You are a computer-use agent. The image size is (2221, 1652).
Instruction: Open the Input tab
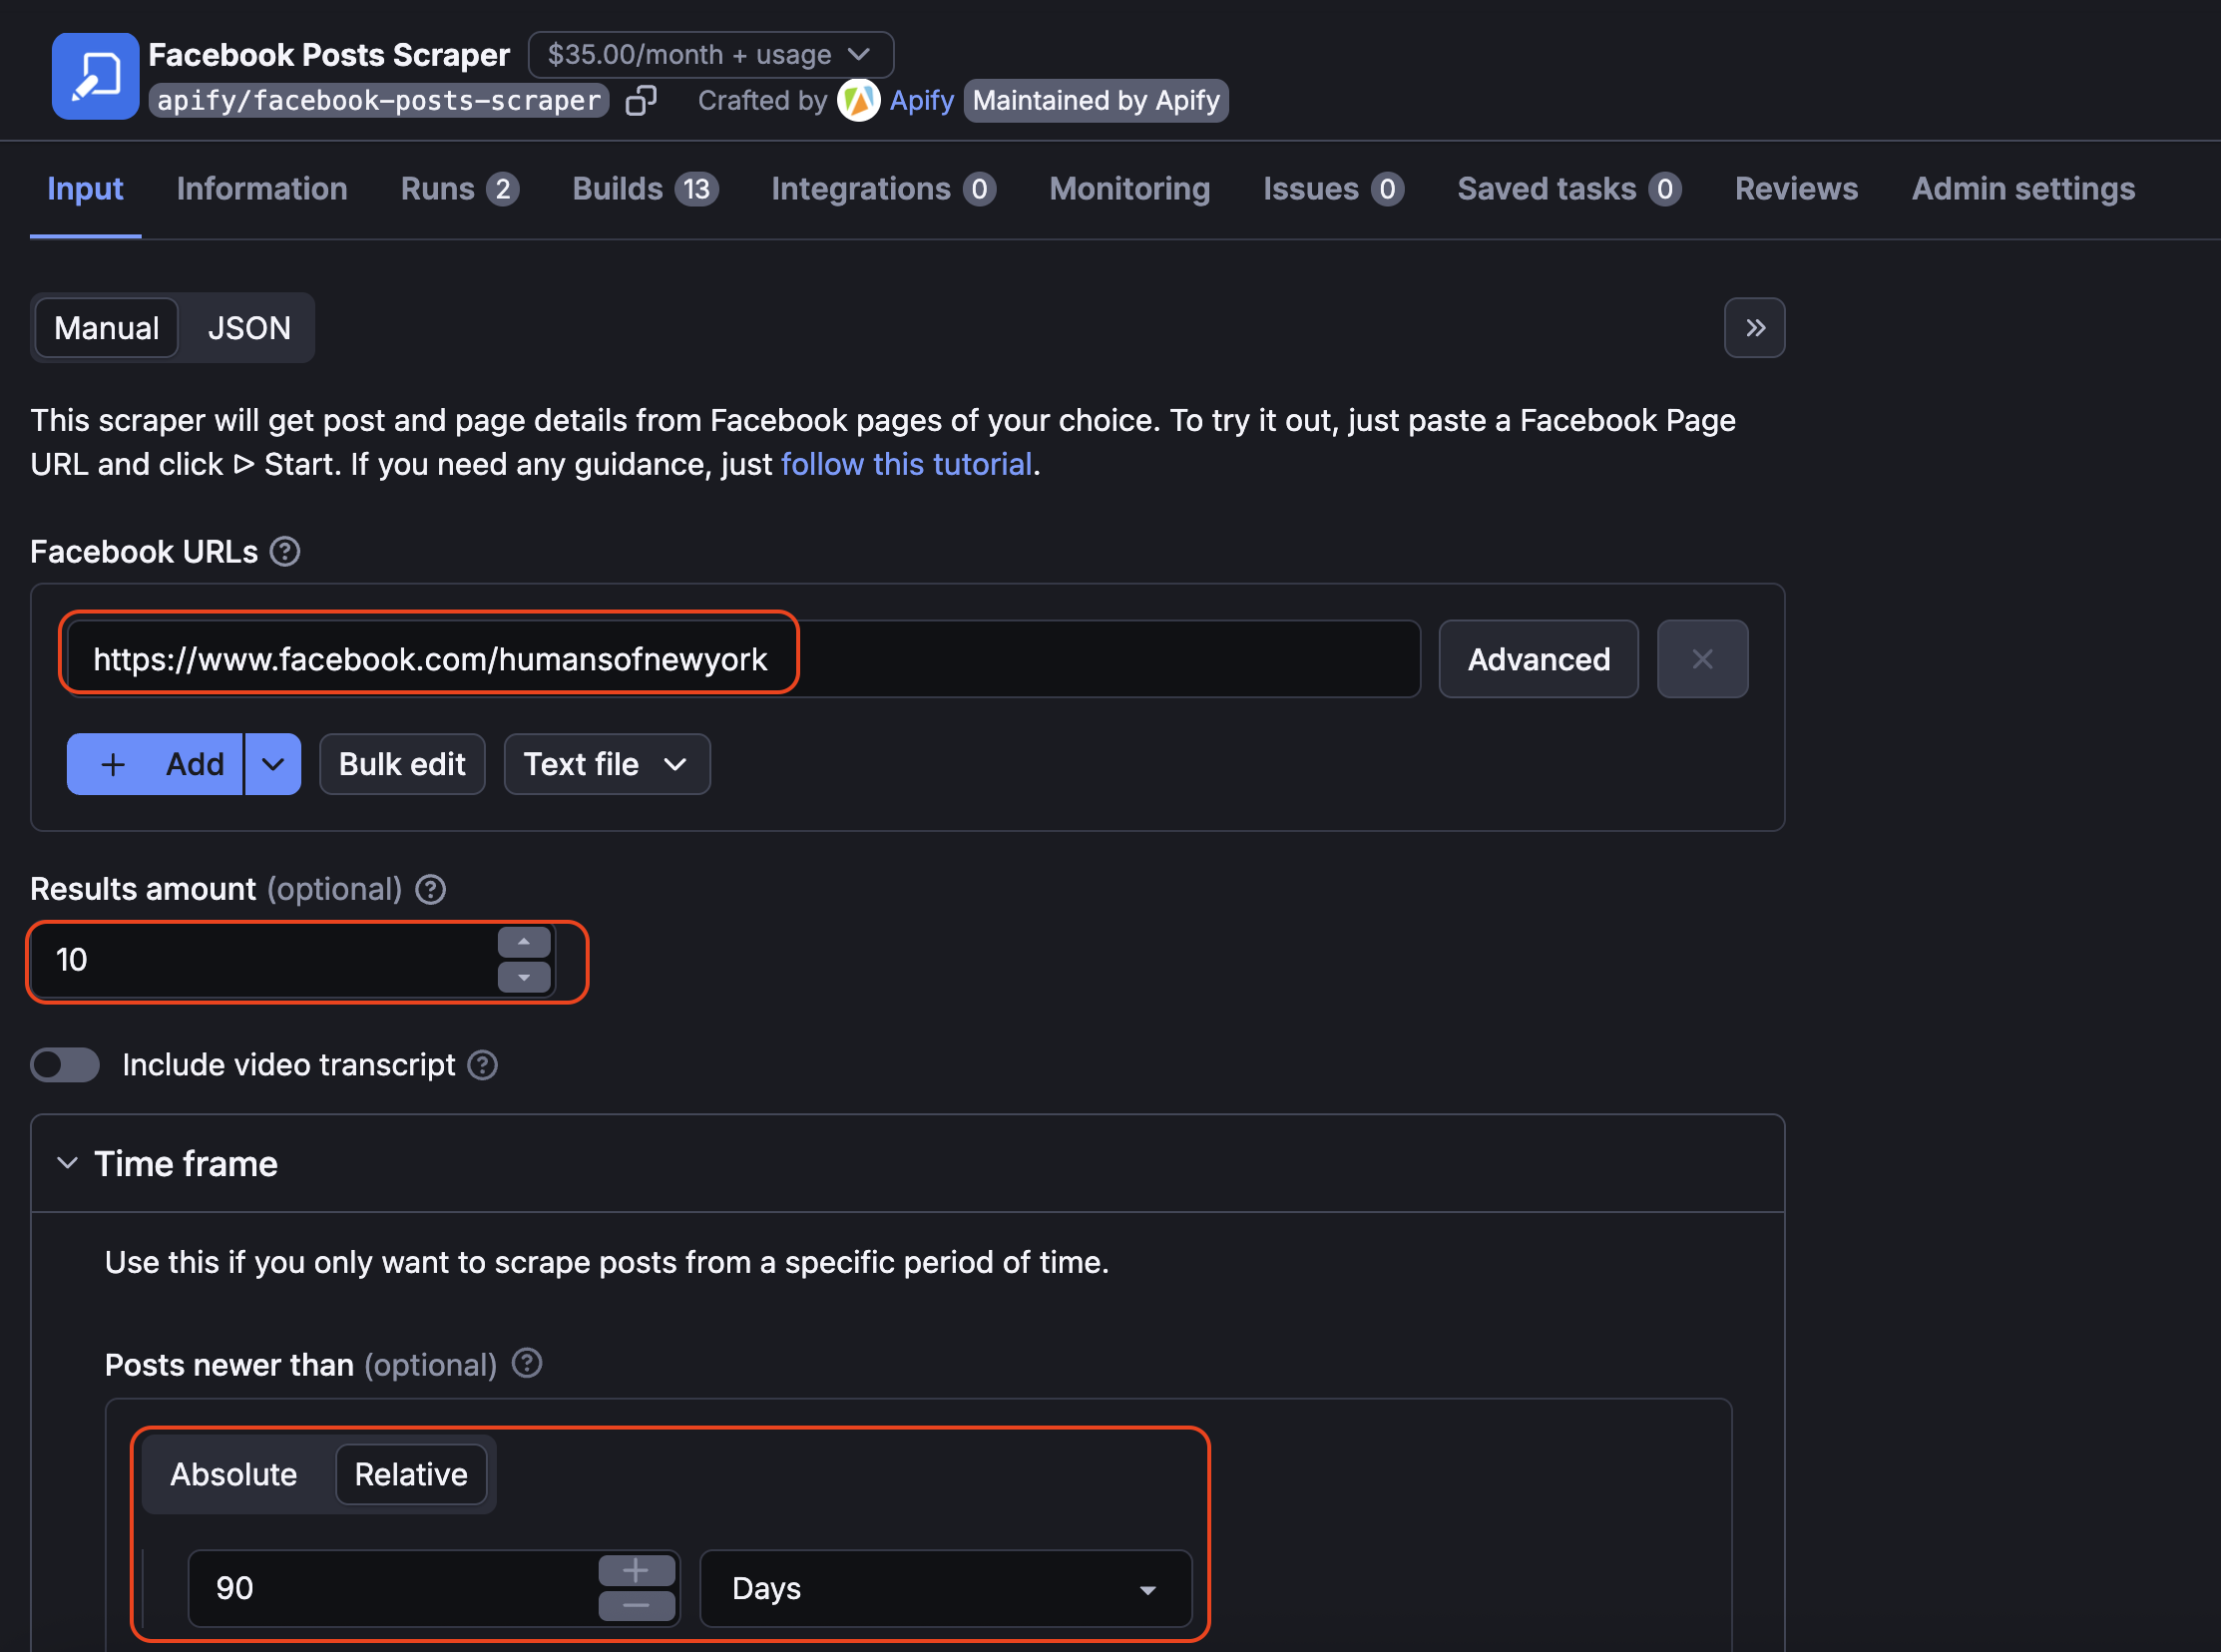(85, 189)
